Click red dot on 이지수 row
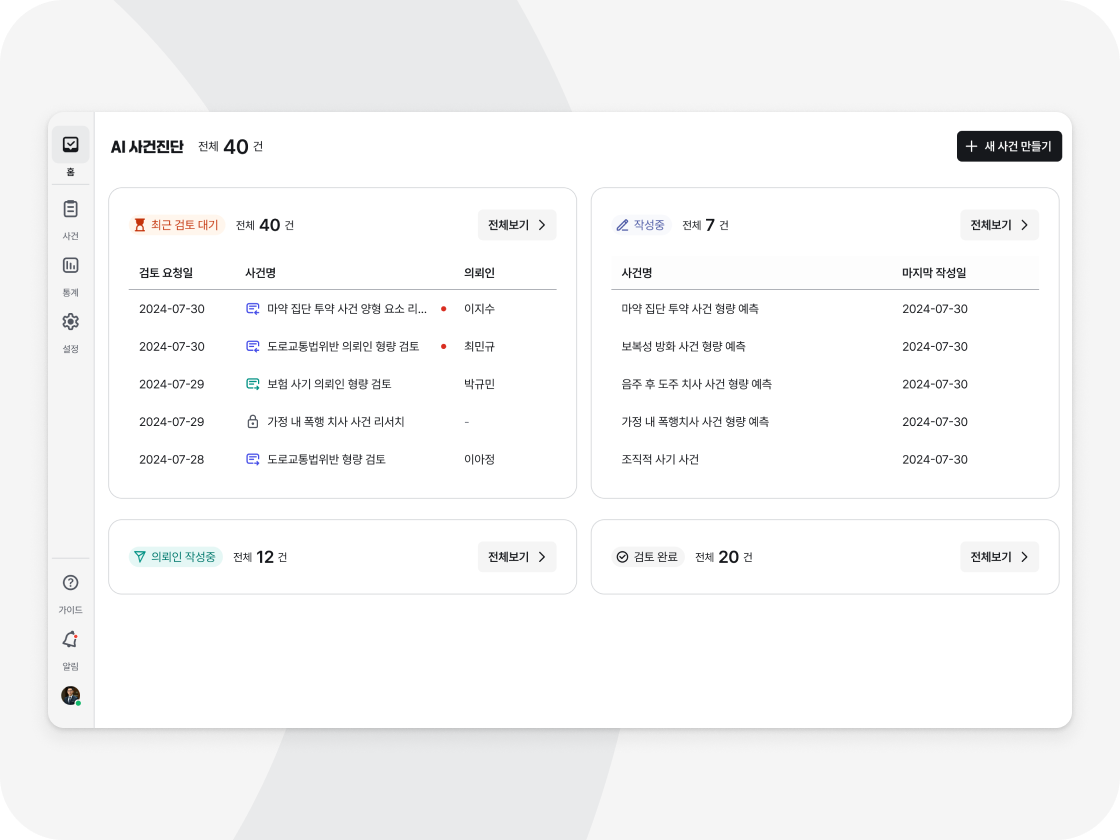Image resolution: width=1120 pixels, height=840 pixels. click(x=444, y=309)
